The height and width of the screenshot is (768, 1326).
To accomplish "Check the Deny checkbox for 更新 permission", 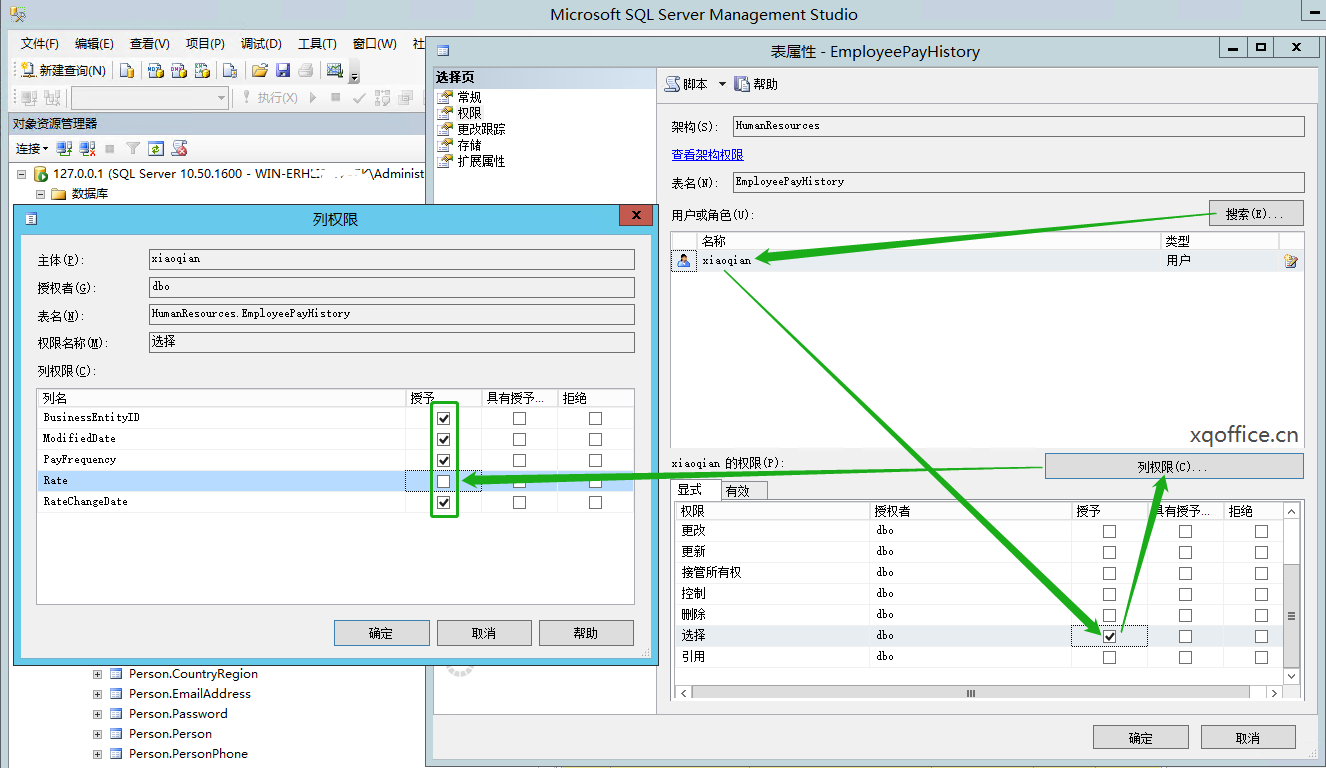I will [1261, 552].
